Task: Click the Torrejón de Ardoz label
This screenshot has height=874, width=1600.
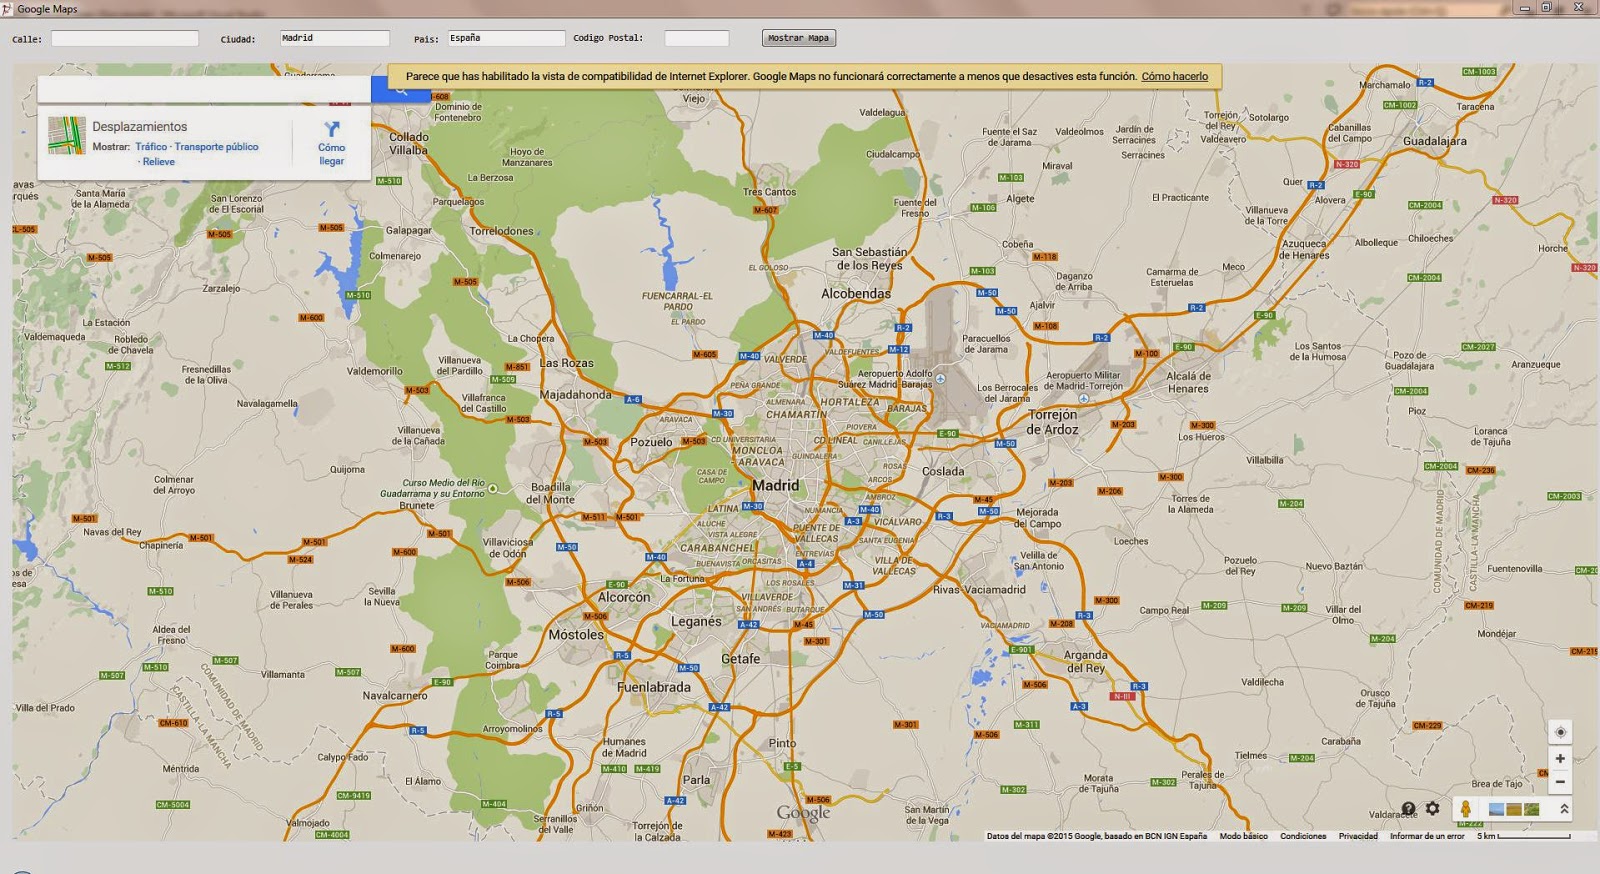Action: click(x=1053, y=422)
